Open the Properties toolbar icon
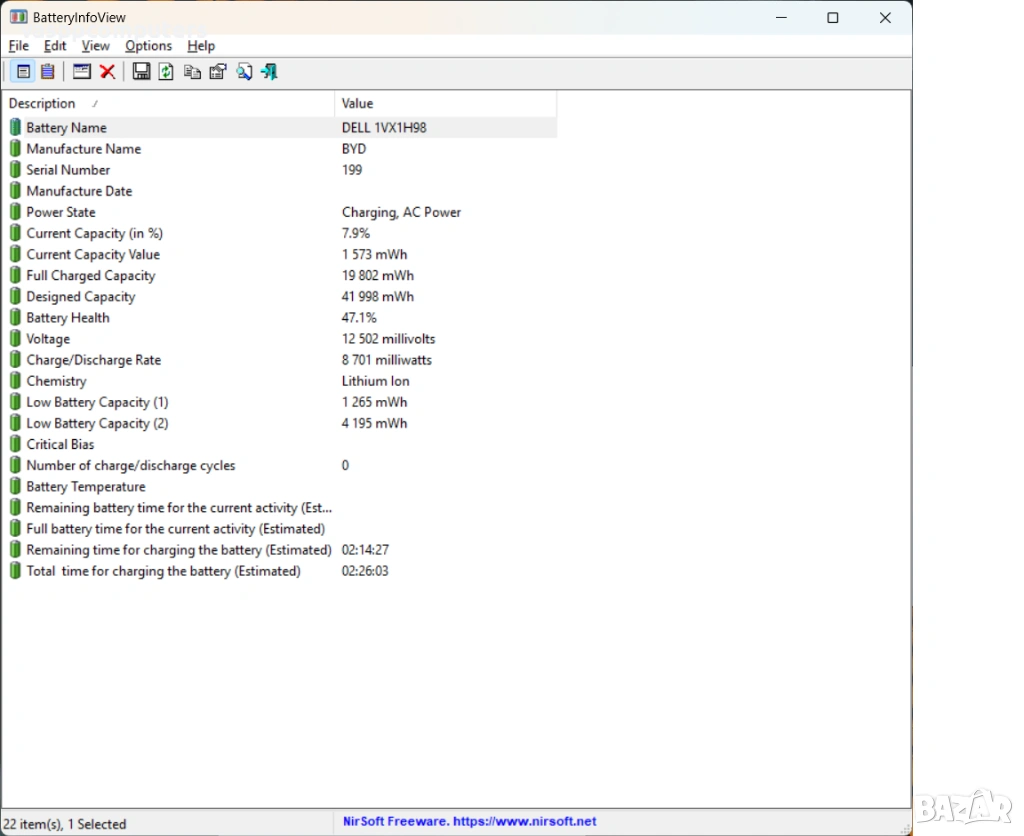1024x836 pixels. pyautogui.click(x=218, y=72)
